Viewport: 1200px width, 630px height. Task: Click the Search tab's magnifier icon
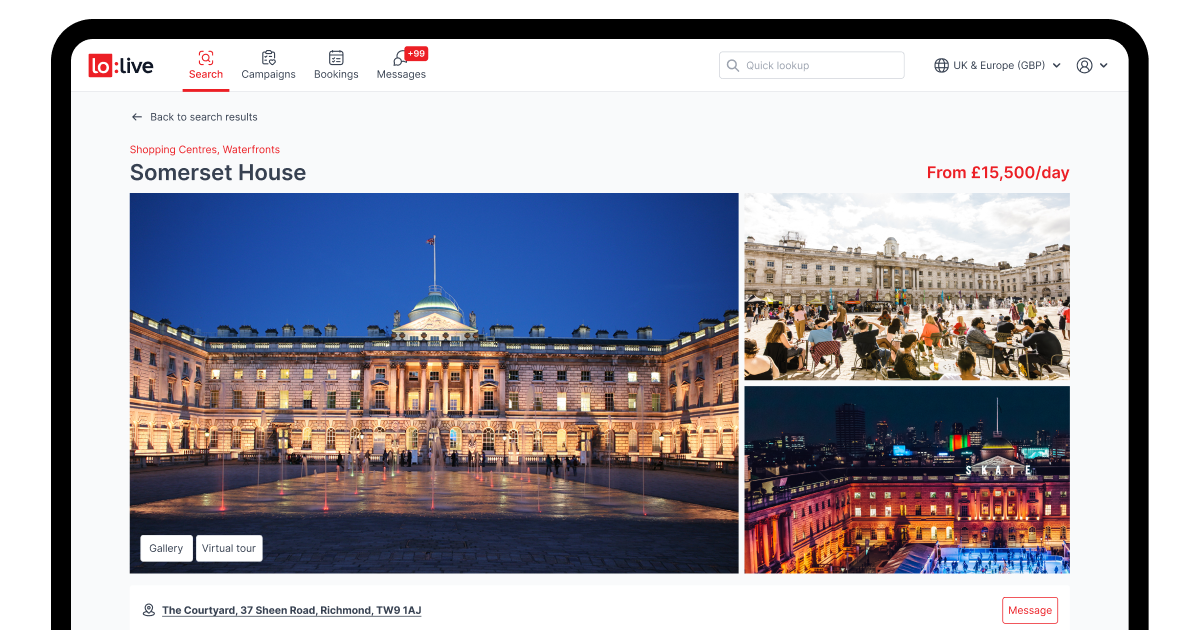(206, 58)
